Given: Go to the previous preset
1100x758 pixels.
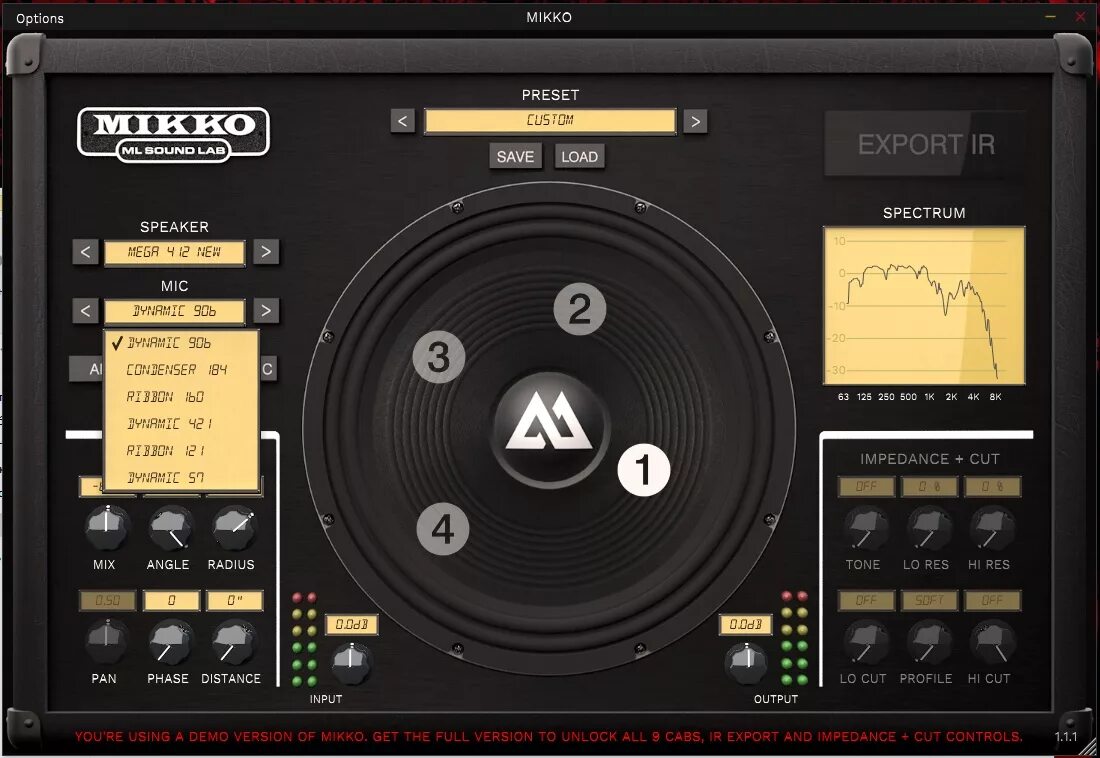Looking at the screenshot, I should 403,121.
